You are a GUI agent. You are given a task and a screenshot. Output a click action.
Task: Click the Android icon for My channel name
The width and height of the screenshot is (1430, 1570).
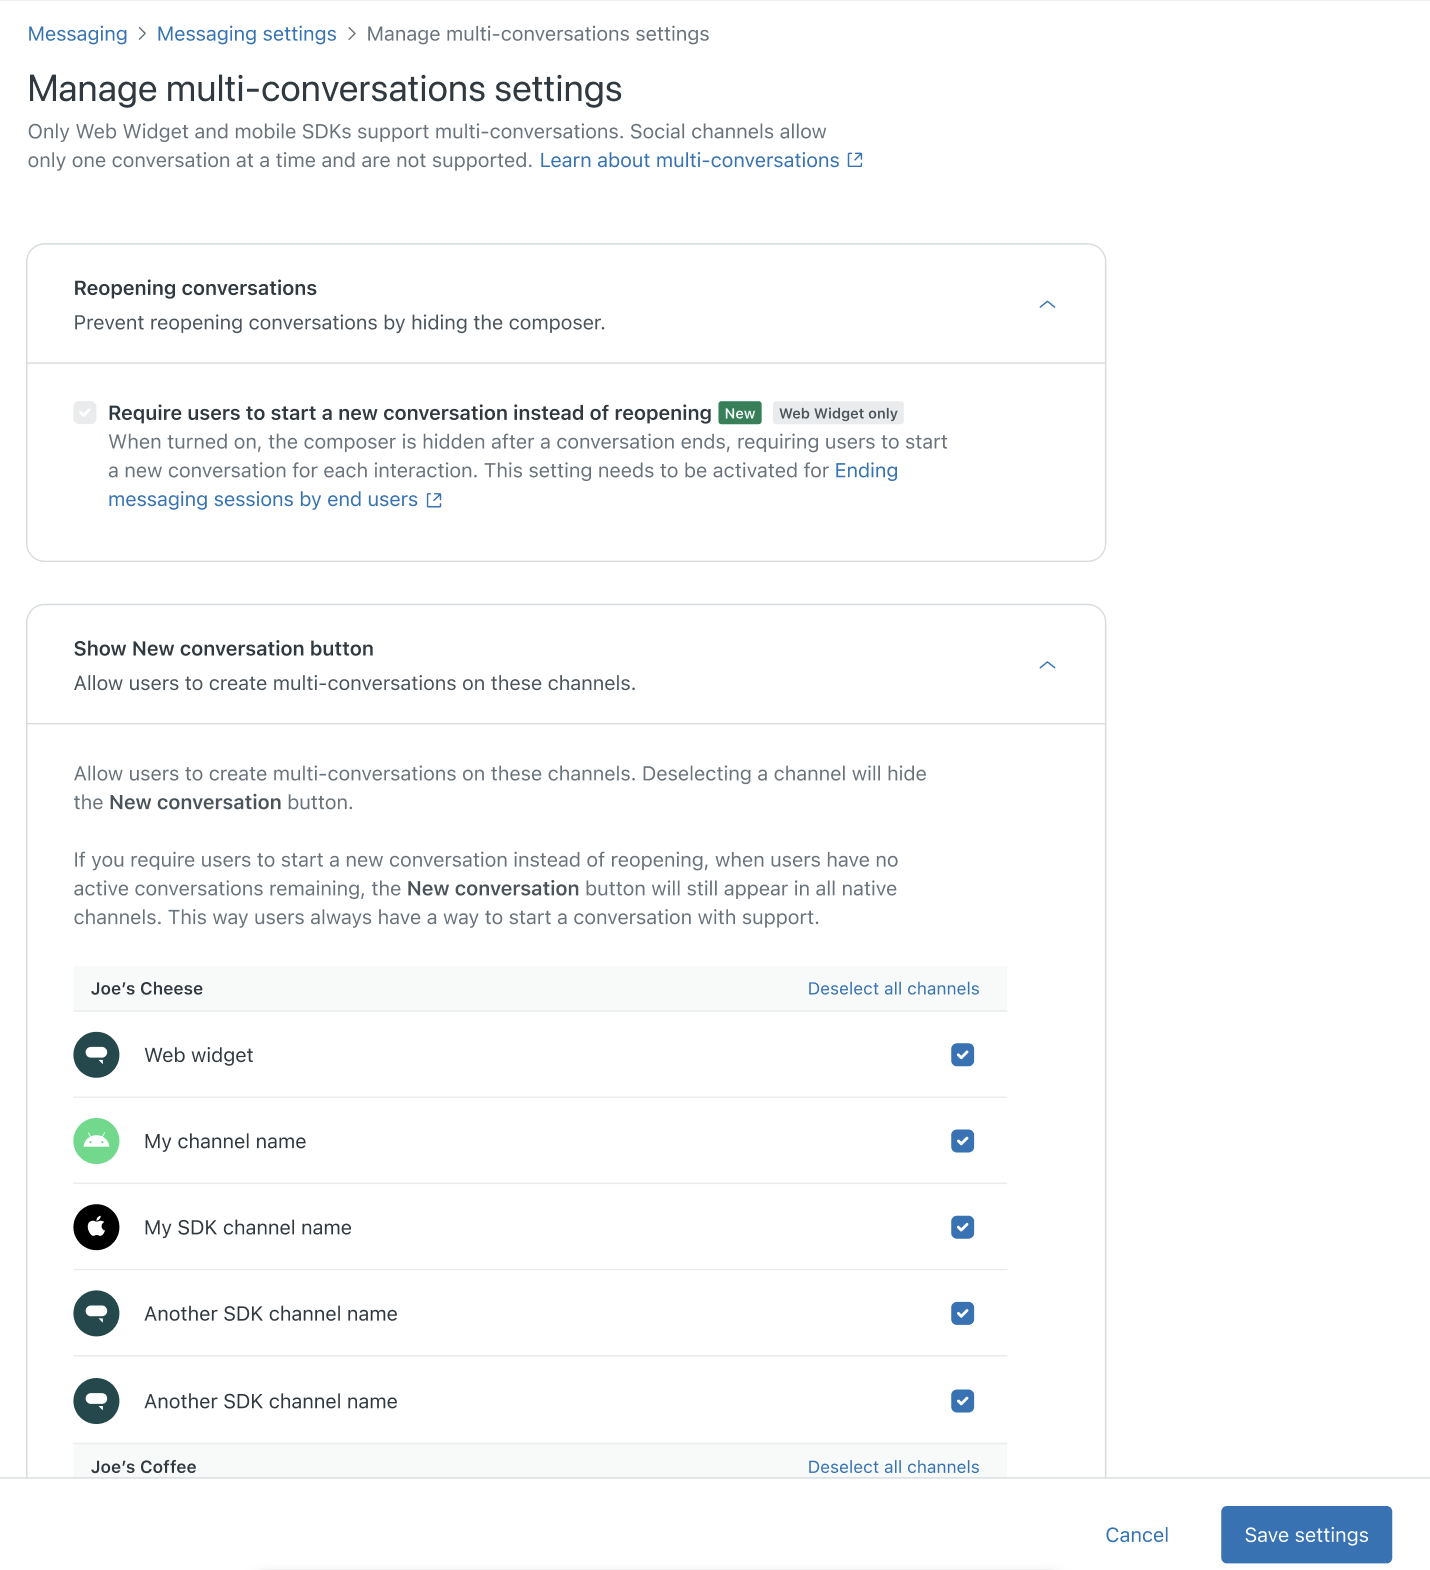click(96, 1141)
